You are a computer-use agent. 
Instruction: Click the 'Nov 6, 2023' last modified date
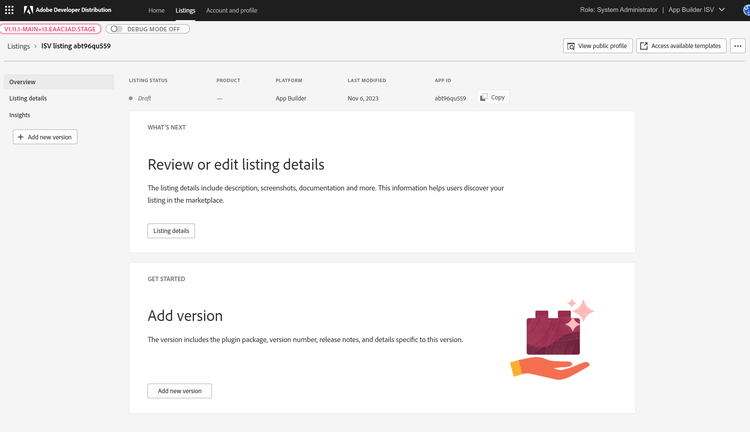pyautogui.click(x=363, y=98)
